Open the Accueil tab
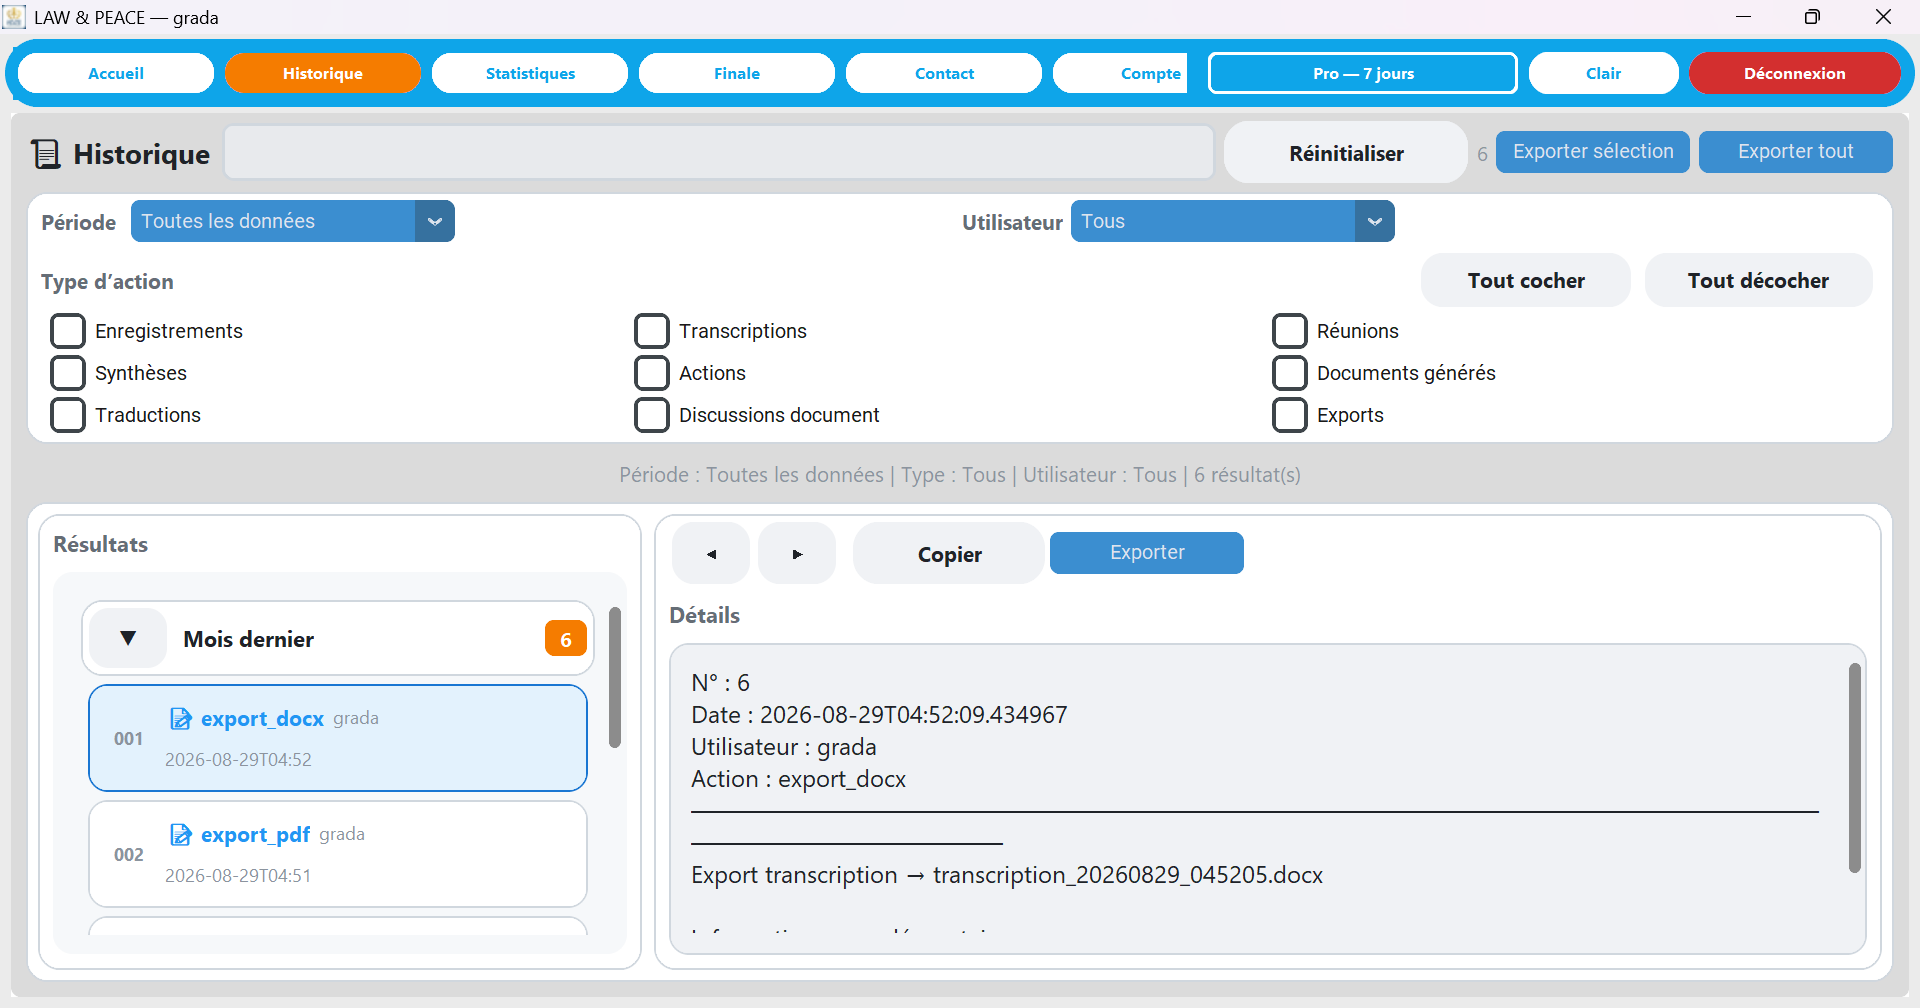Image resolution: width=1920 pixels, height=1008 pixels. click(116, 73)
